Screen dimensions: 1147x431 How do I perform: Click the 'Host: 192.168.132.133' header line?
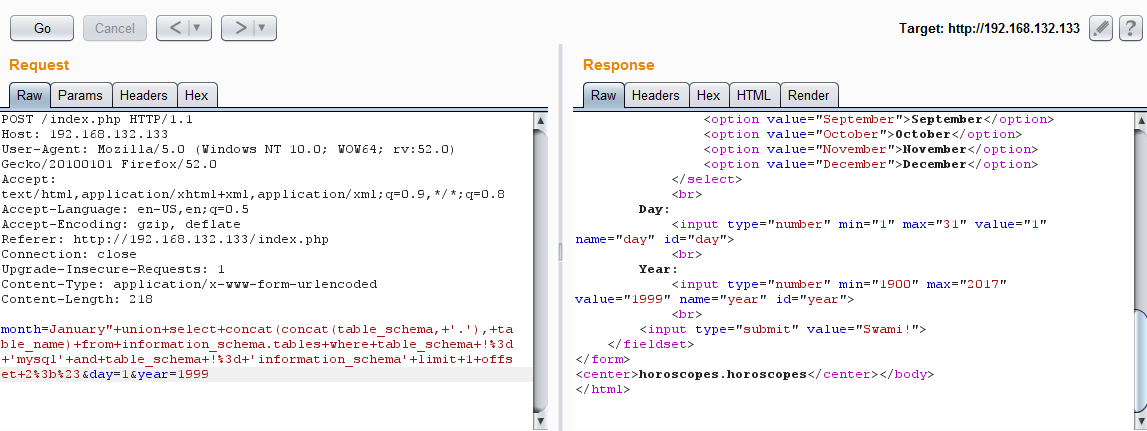tap(85, 134)
